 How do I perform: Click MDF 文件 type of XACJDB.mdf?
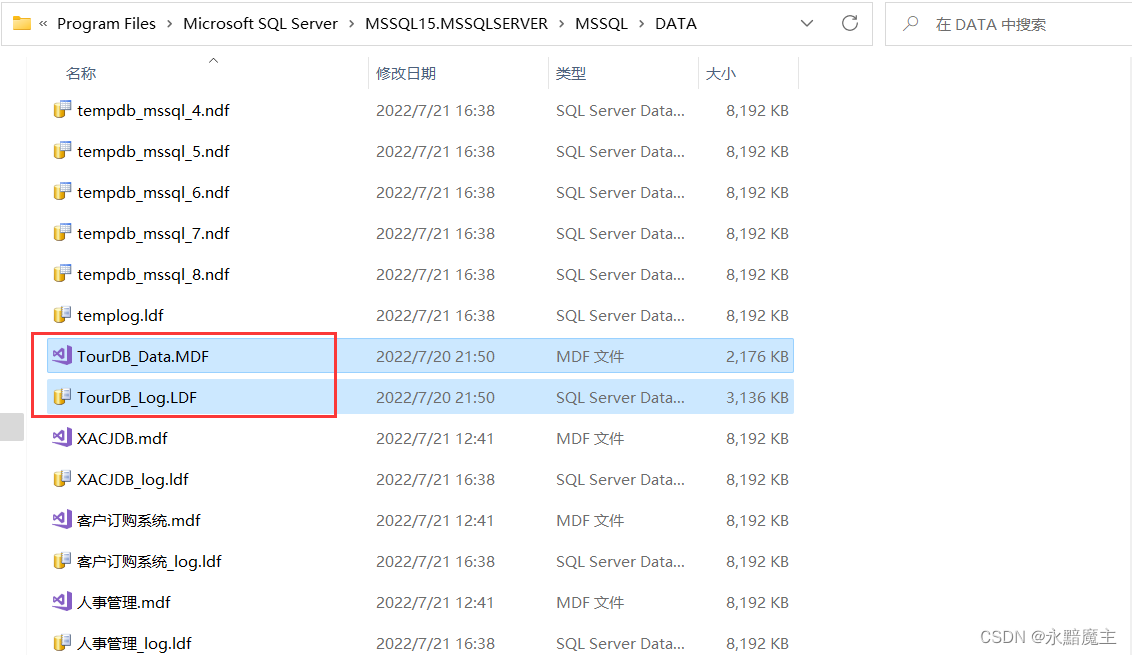tap(590, 438)
